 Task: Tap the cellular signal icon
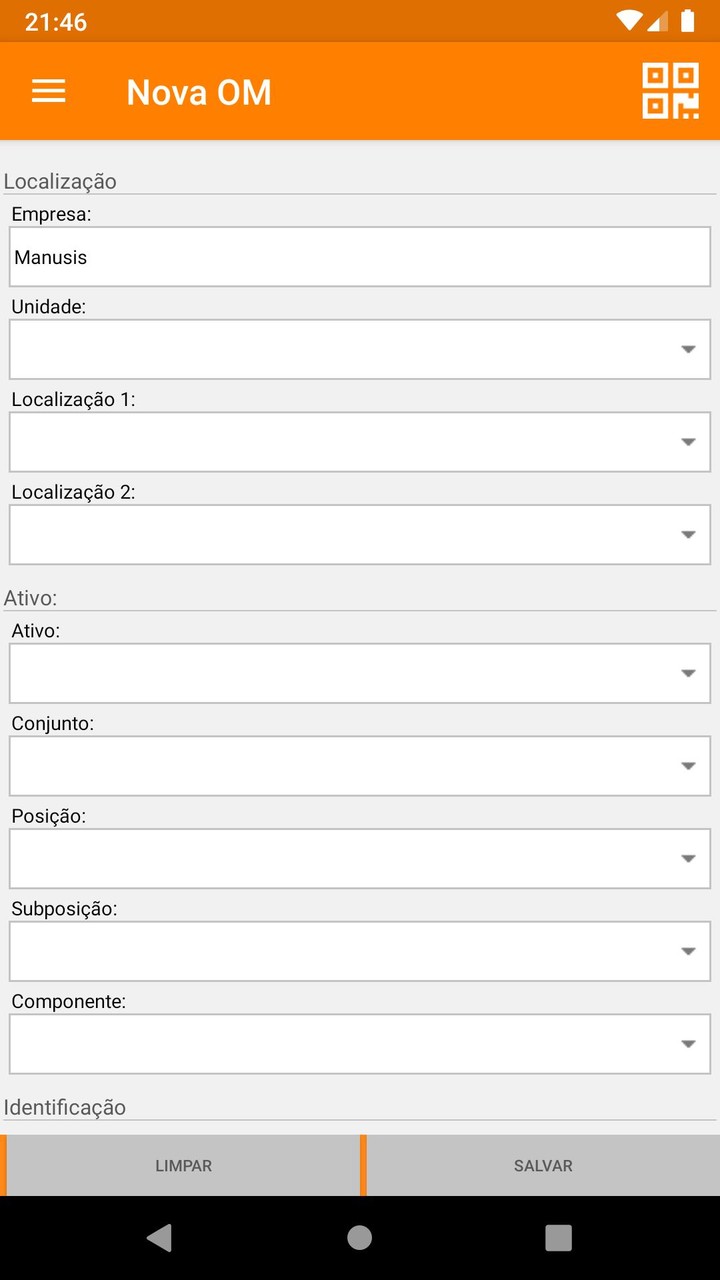pyautogui.click(x=658, y=21)
